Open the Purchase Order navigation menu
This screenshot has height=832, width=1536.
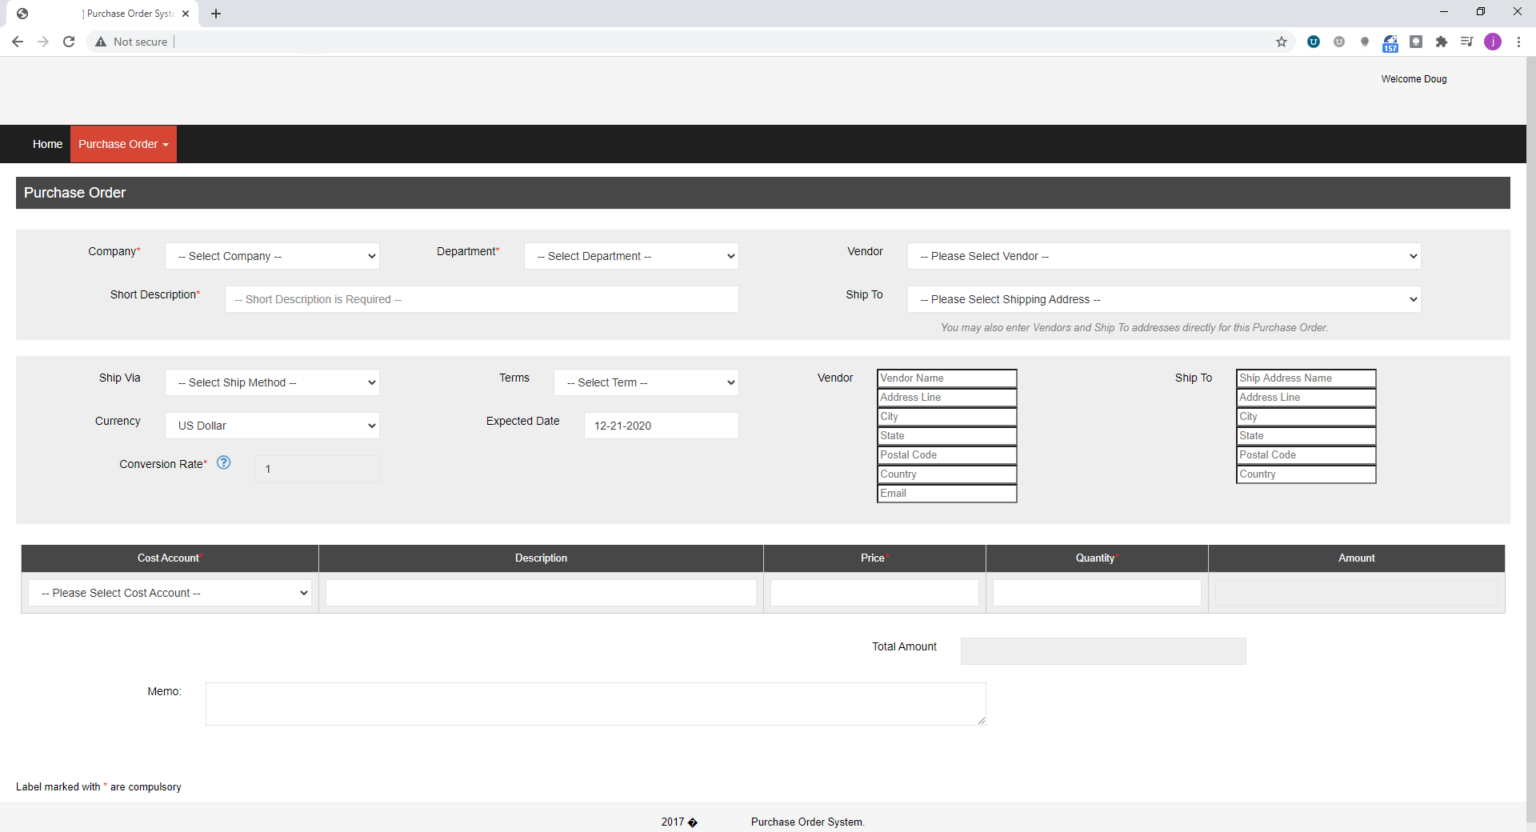(x=123, y=144)
